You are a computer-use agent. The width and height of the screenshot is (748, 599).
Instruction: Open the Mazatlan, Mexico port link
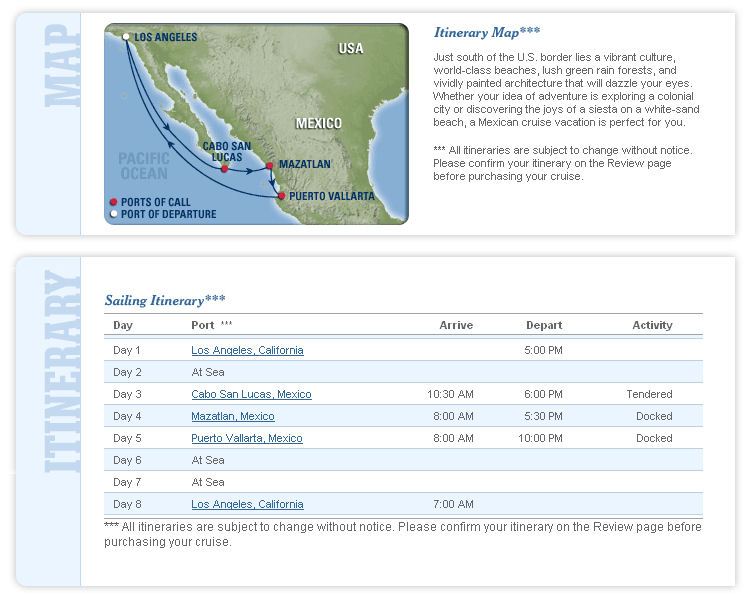(x=233, y=417)
